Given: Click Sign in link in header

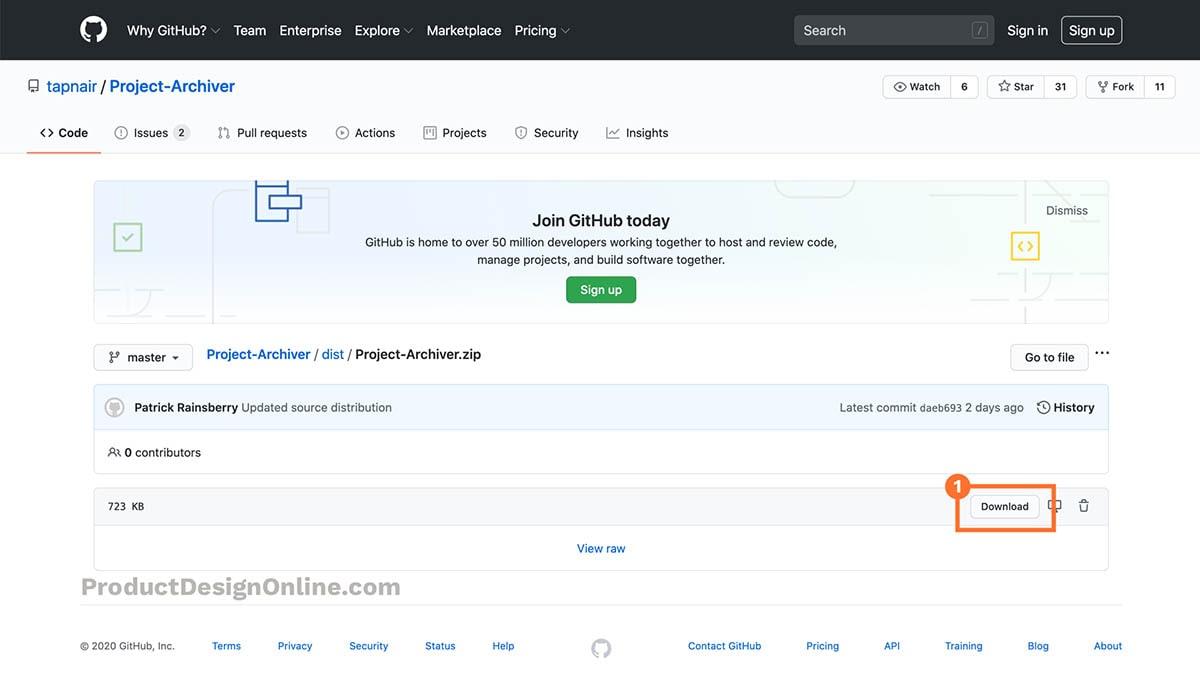Looking at the screenshot, I should [x=1028, y=31].
